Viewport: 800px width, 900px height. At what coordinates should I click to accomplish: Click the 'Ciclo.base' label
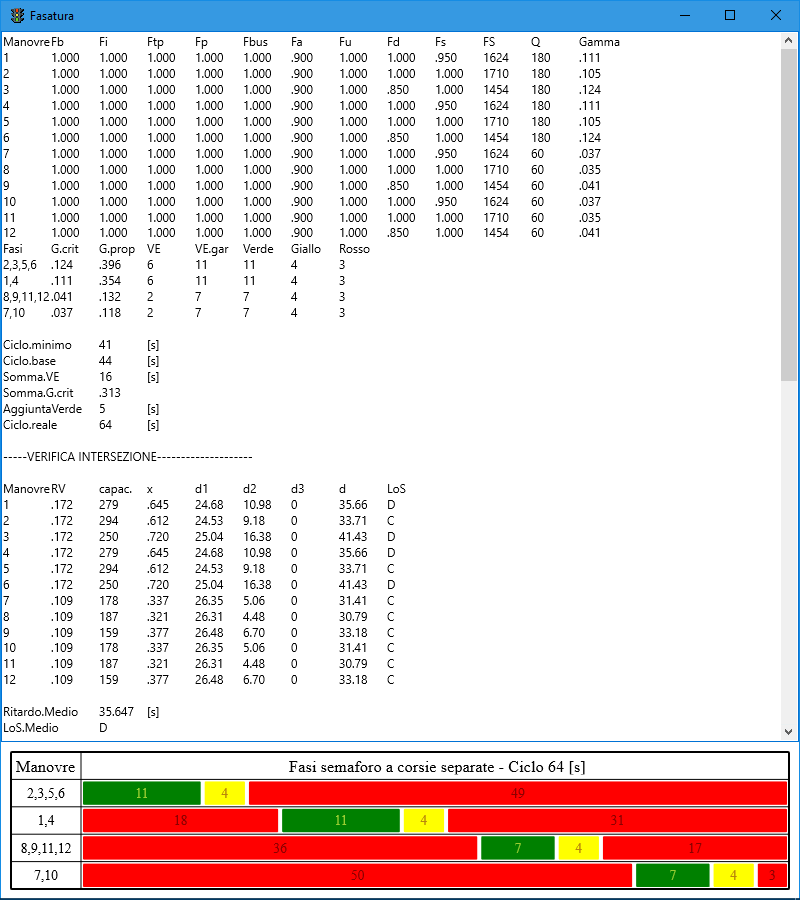pyautogui.click(x=29, y=361)
